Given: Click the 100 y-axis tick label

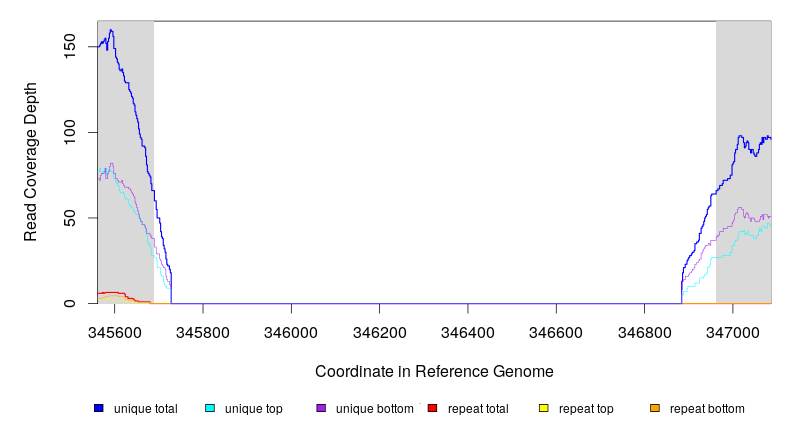Looking at the screenshot, I should 72,132.
